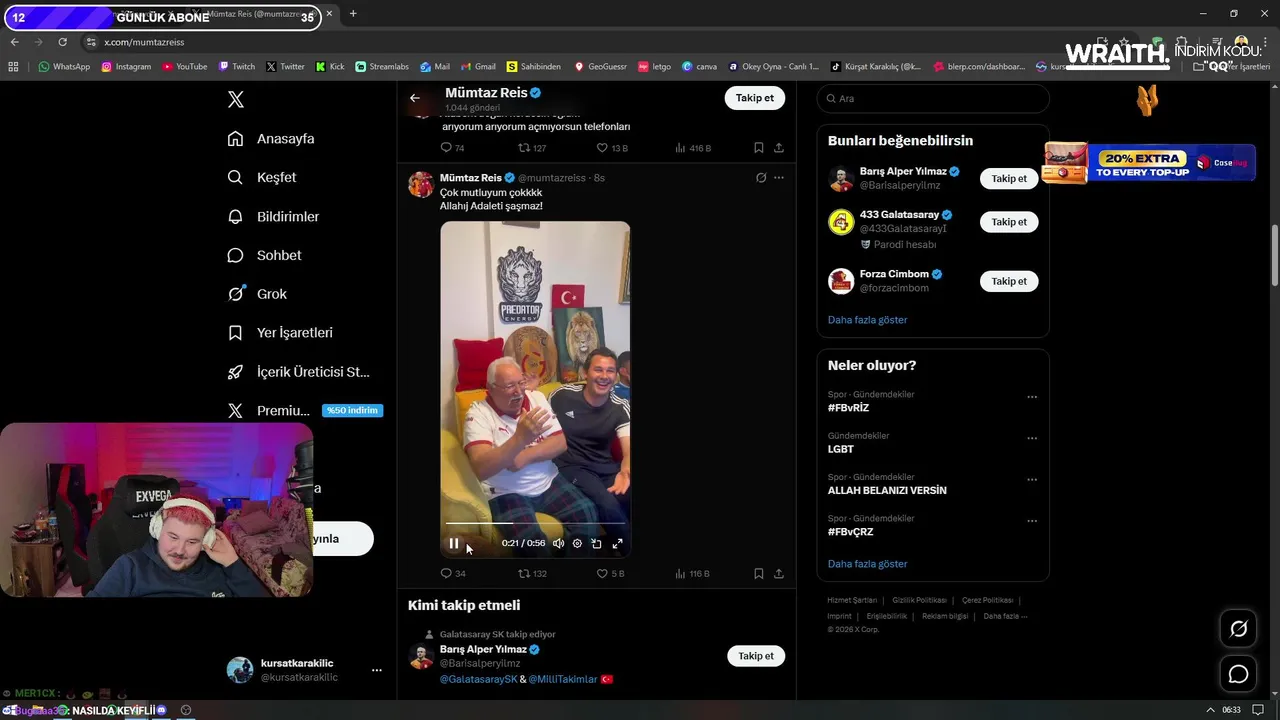Open Grok from sidebar
This screenshot has height=720, width=1280.
point(257,294)
